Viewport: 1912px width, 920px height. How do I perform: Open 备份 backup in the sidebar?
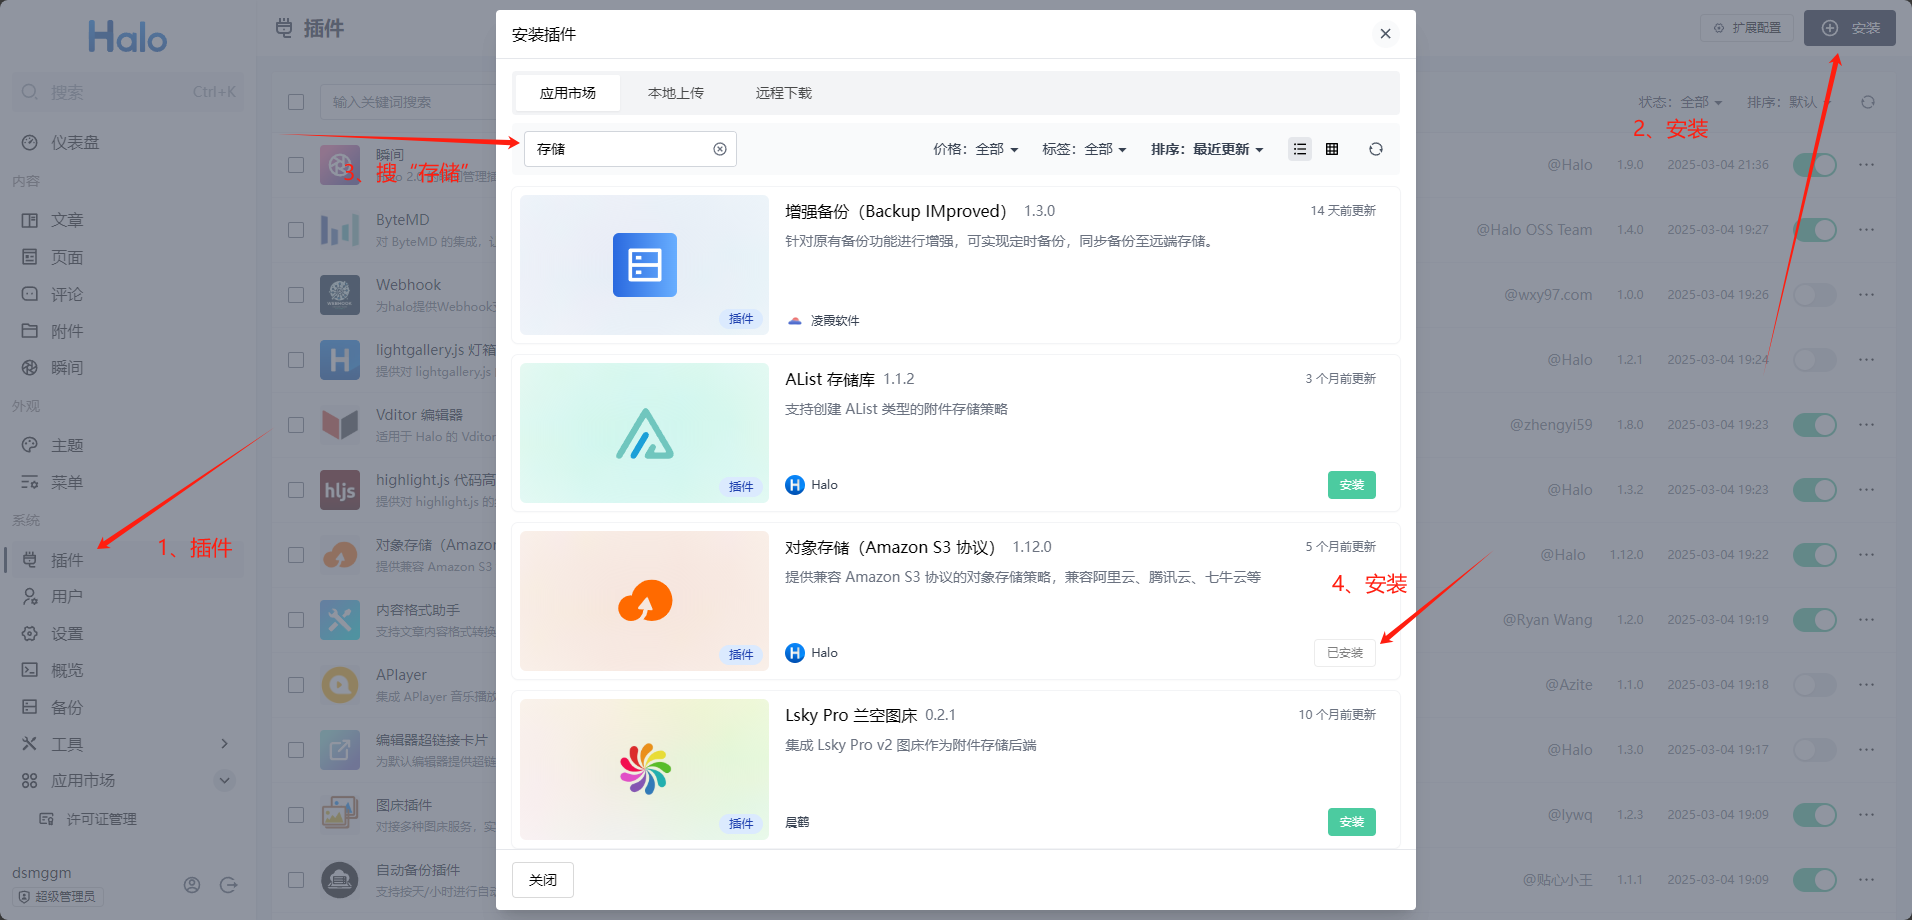(x=126, y=708)
